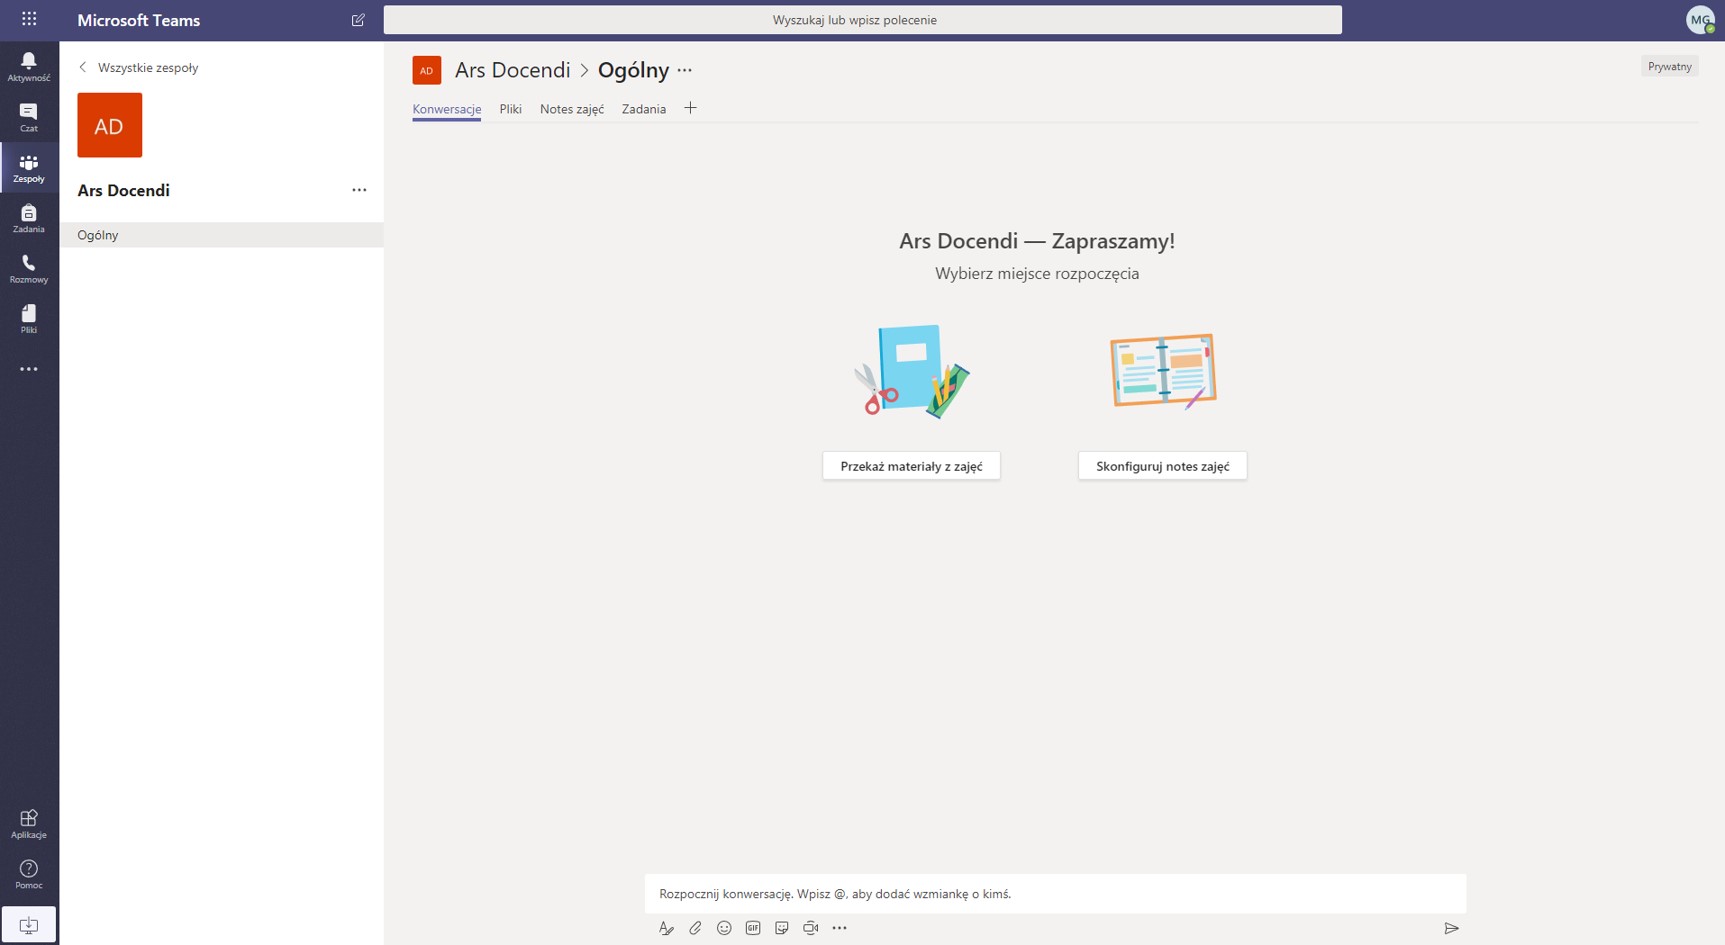The height and width of the screenshot is (945, 1725).
Task: Click the Ars Docendi team name in sidebar
Action: click(x=124, y=190)
